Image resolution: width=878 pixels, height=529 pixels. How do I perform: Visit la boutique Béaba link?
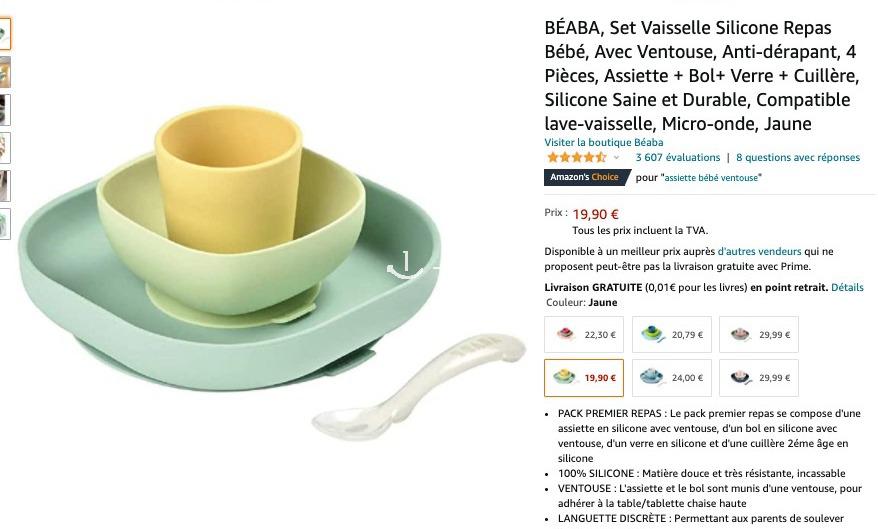coord(604,142)
